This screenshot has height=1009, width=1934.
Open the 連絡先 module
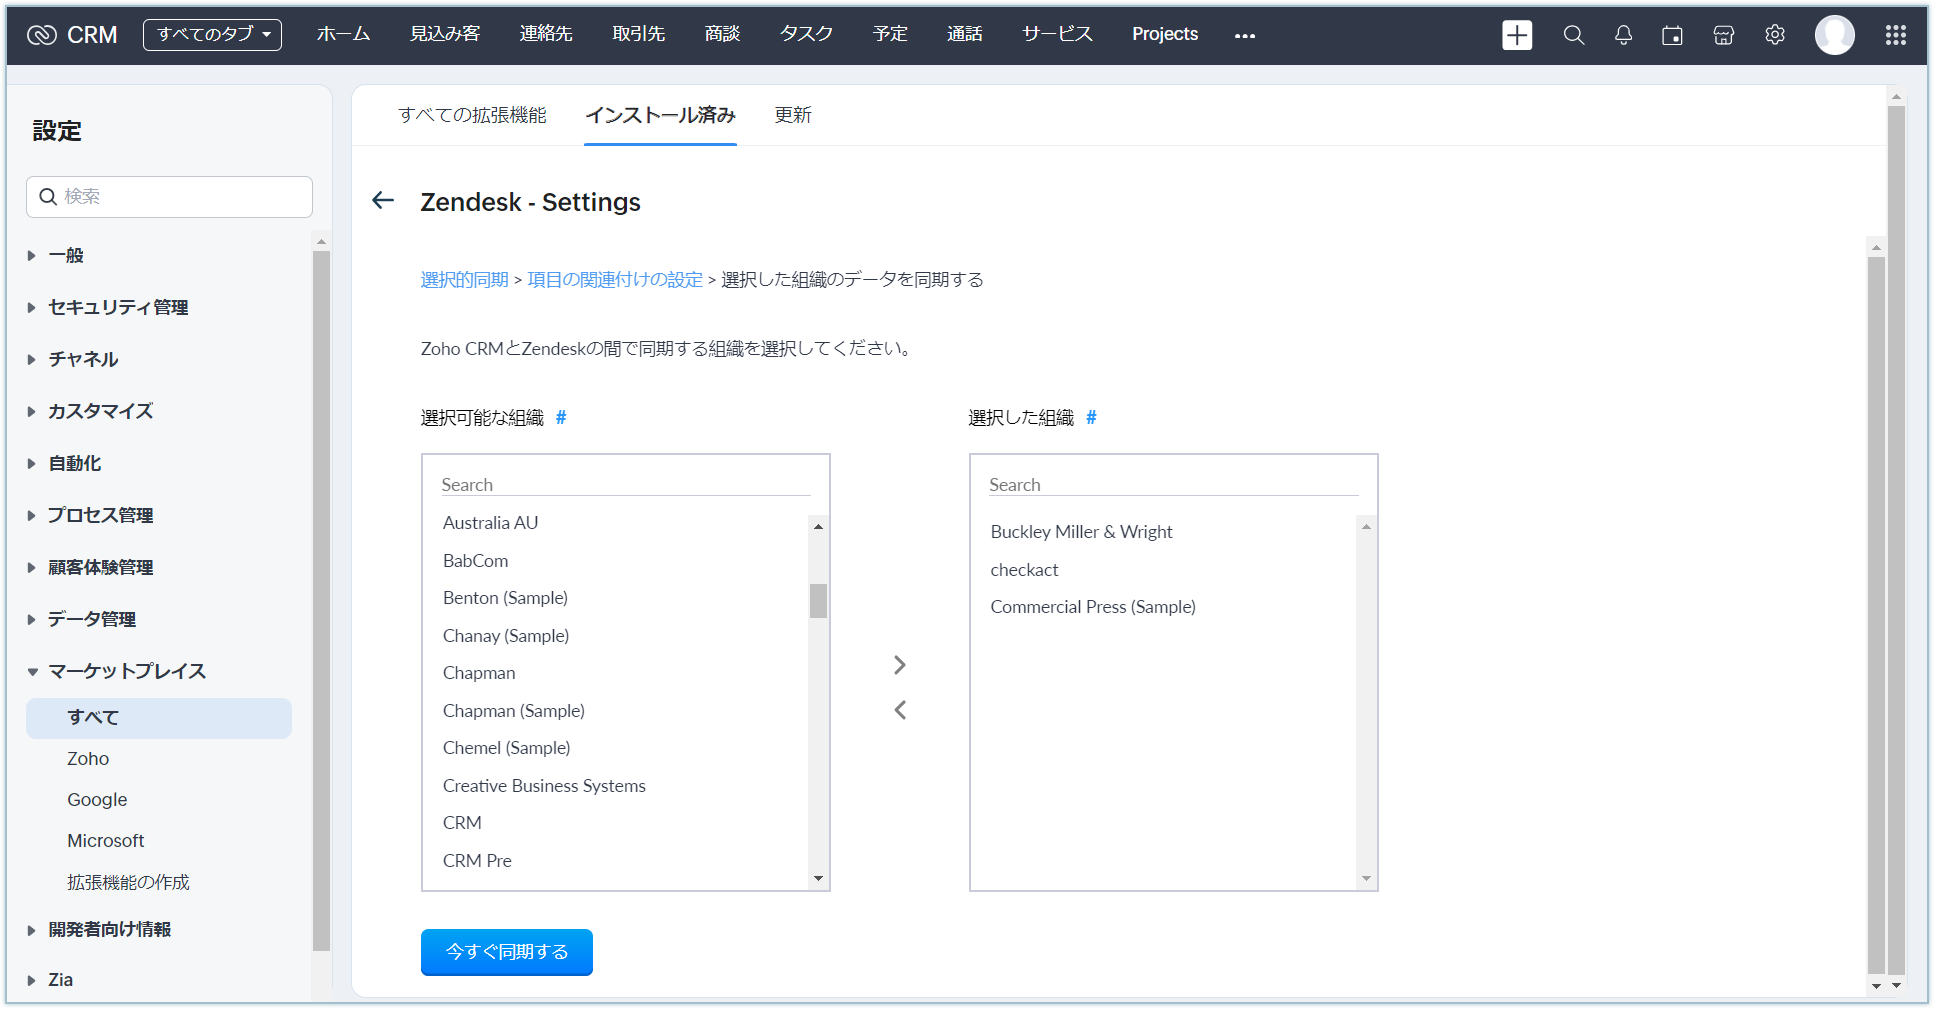[x=546, y=34]
